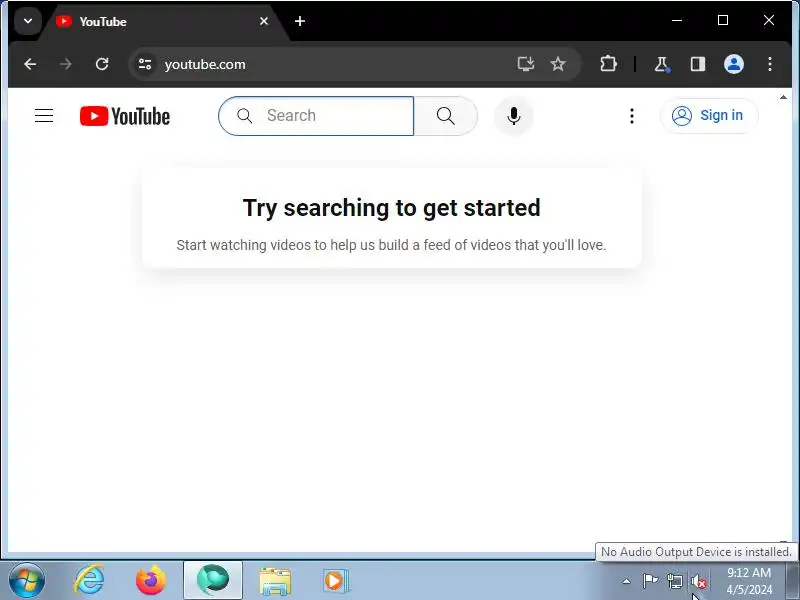The image size is (800, 600).
Task: Focus the YouTube Search input field
Action: pyautogui.click(x=316, y=116)
